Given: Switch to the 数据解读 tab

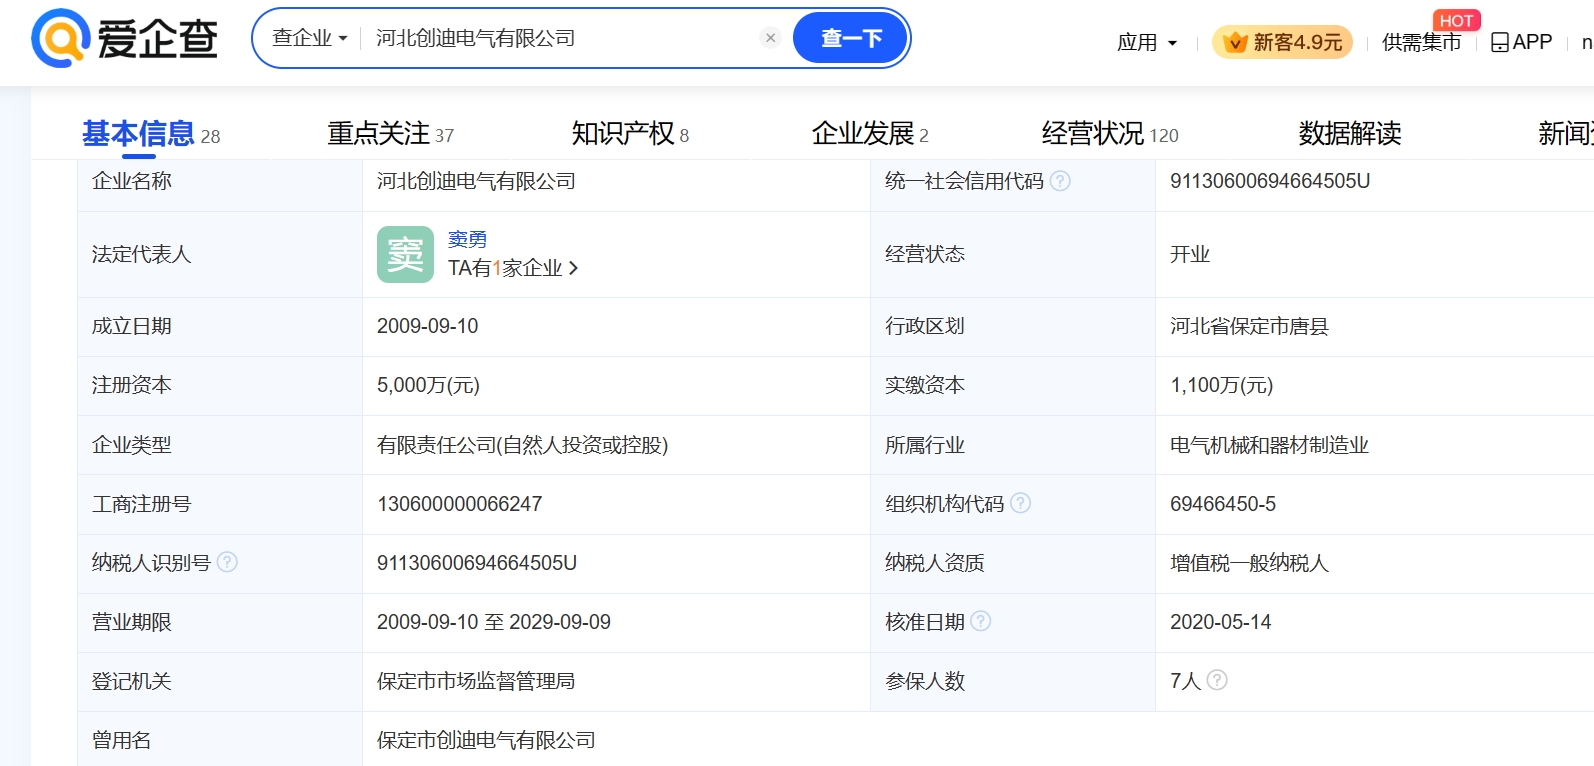Looking at the screenshot, I should 1350,133.
